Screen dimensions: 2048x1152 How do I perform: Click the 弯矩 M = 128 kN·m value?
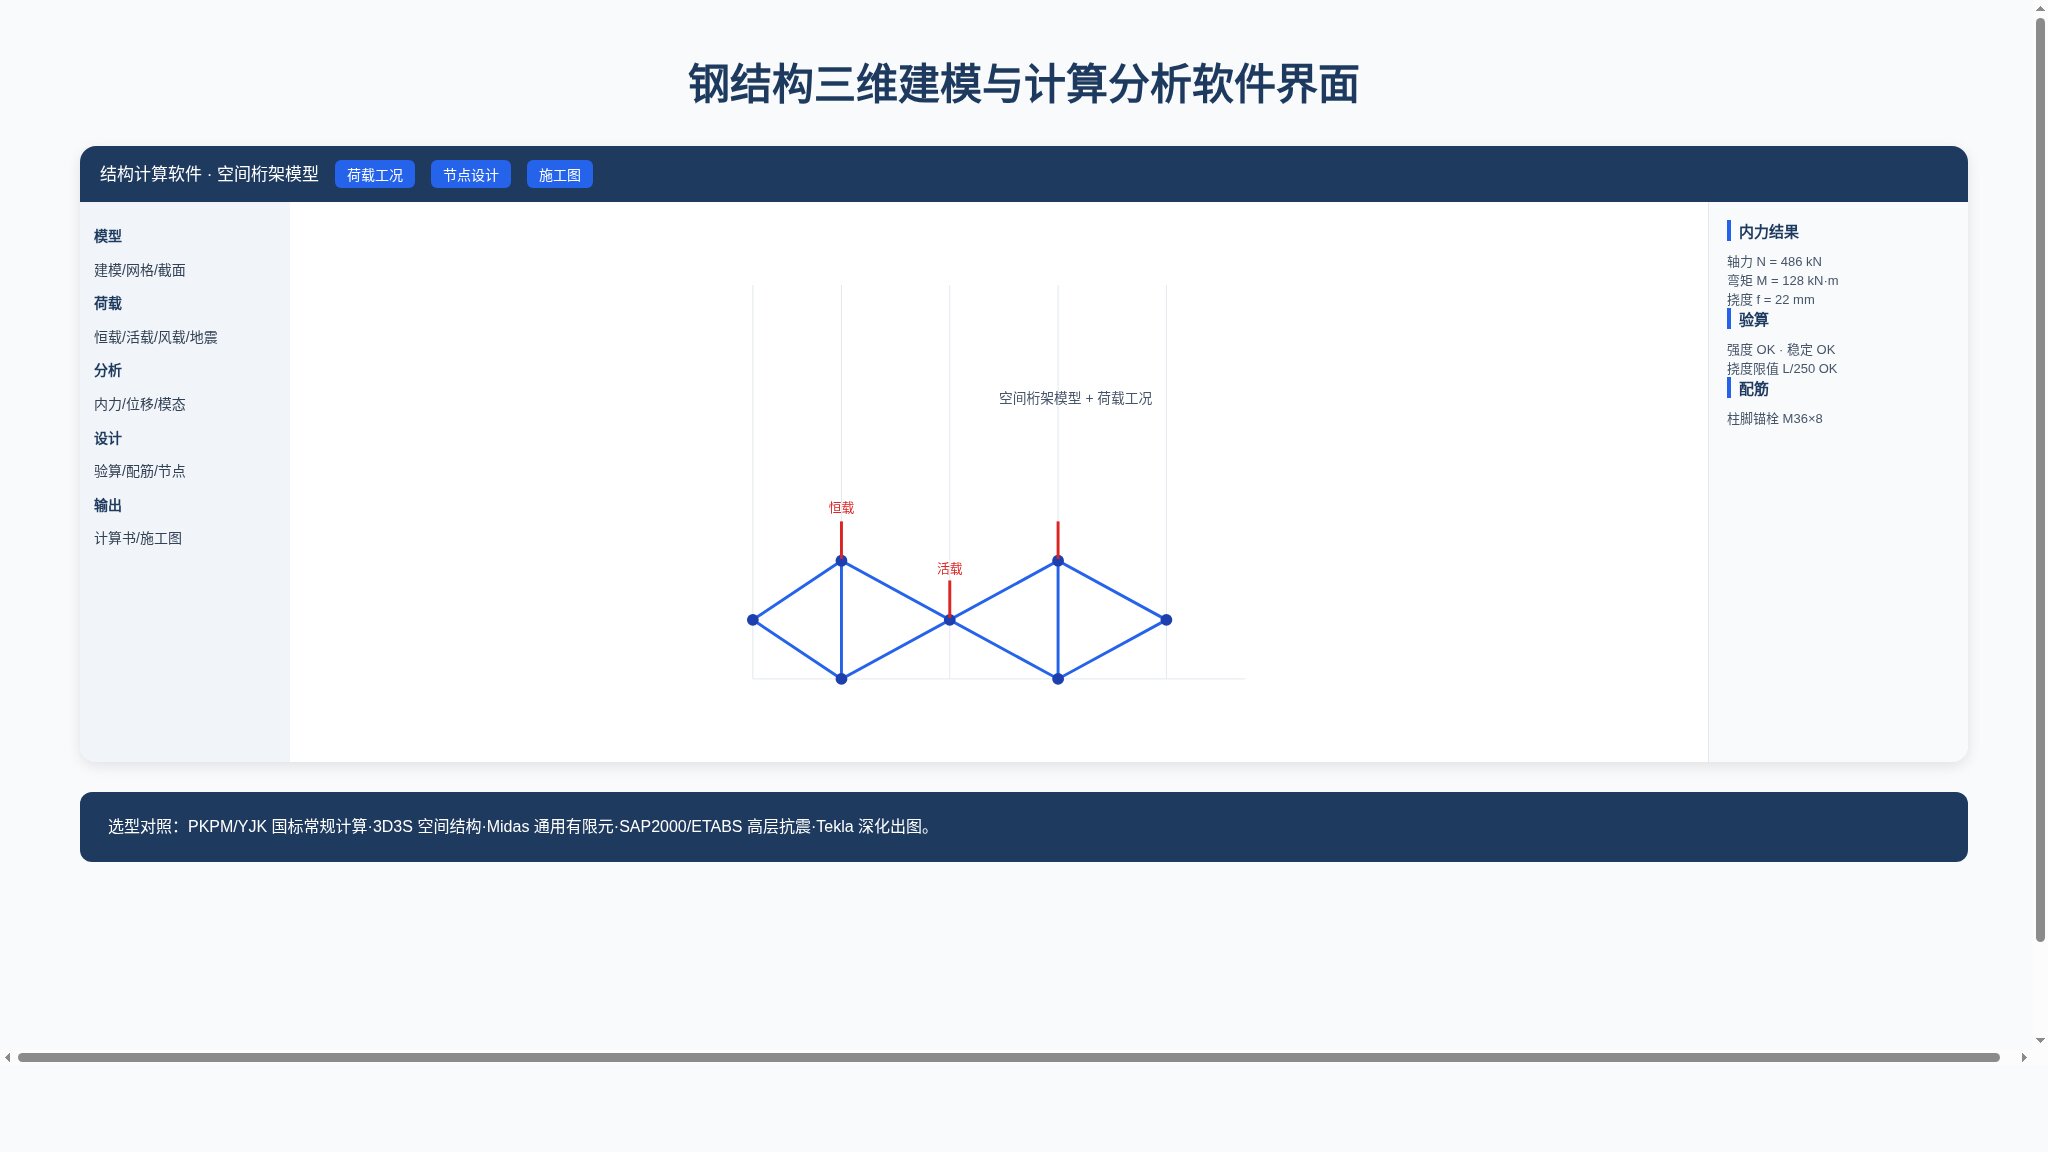pyautogui.click(x=1782, y=281)
